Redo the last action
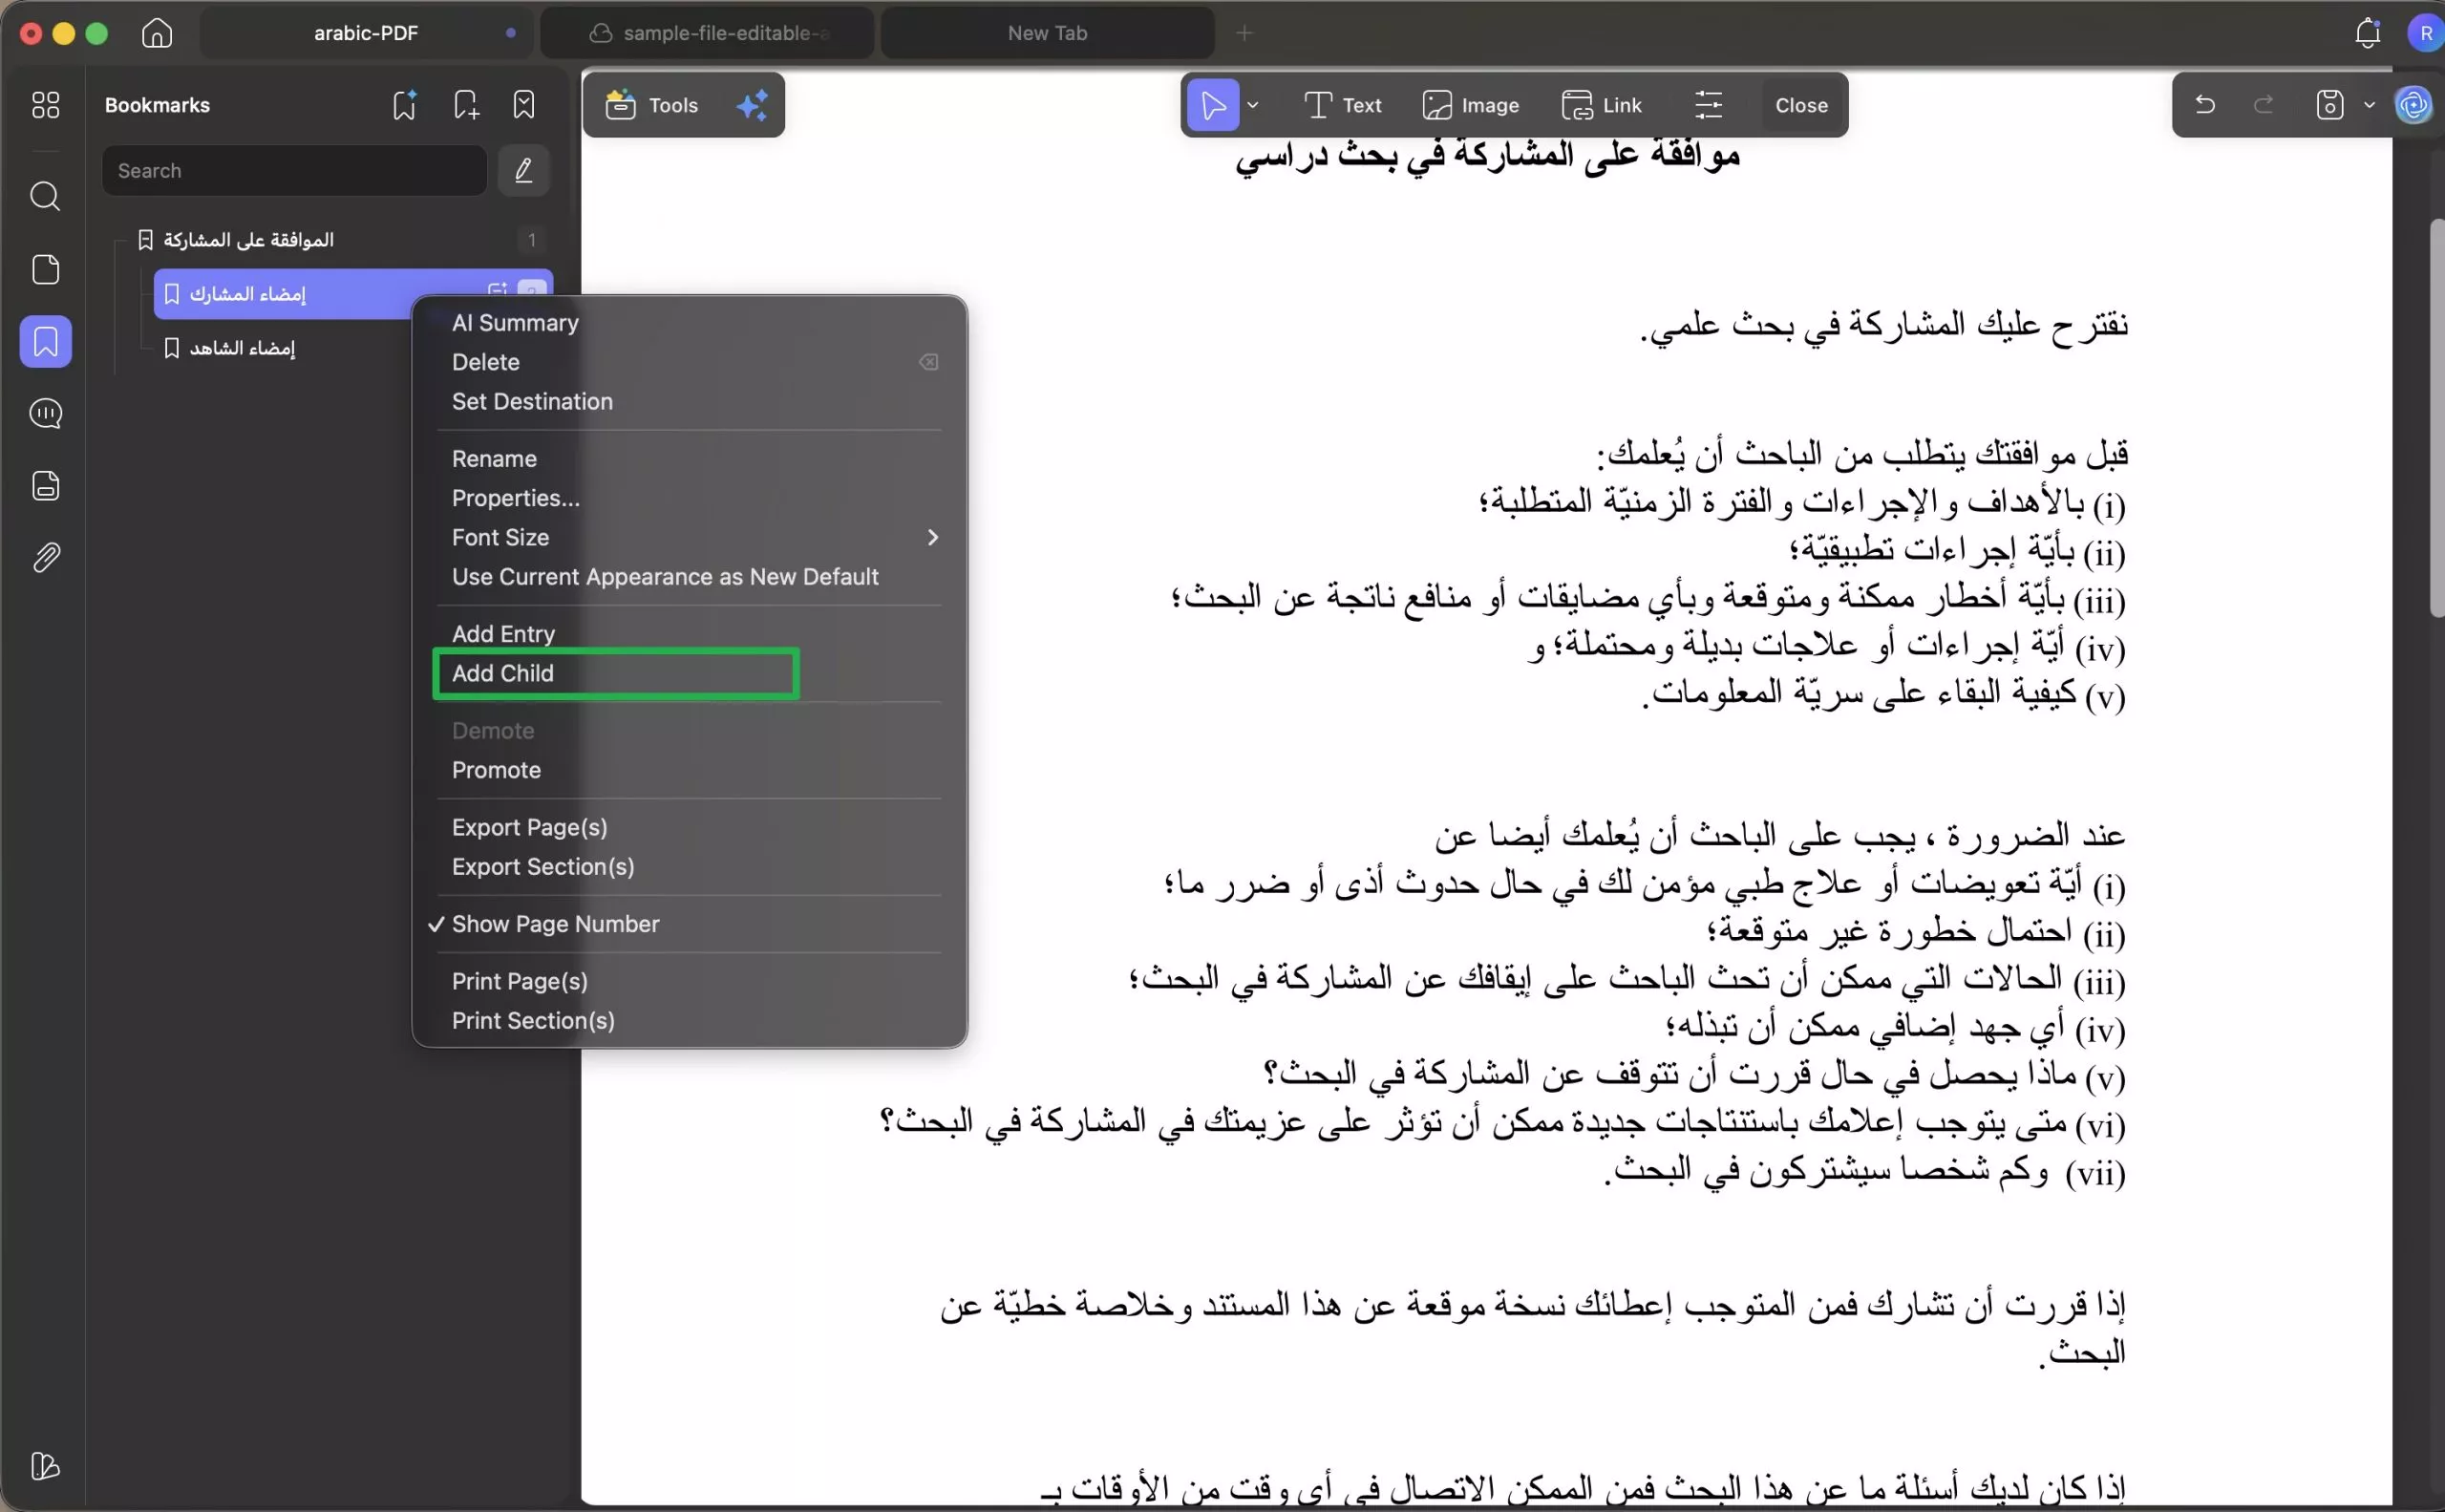Image resolution: width=2445 pixels, height=1512 pixels. (2262, 104)
